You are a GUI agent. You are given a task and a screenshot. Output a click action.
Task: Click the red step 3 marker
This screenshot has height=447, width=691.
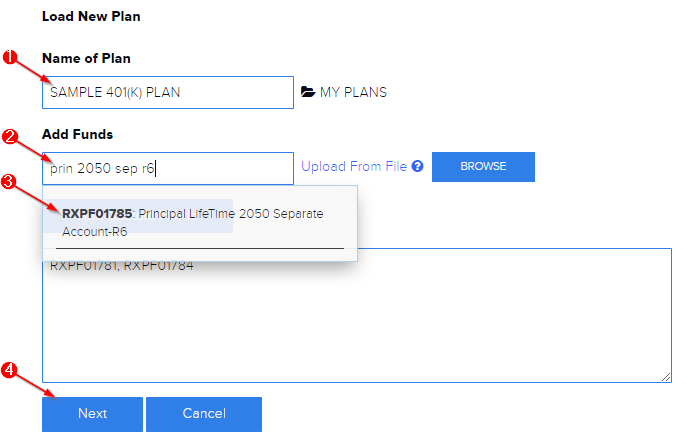11,181
